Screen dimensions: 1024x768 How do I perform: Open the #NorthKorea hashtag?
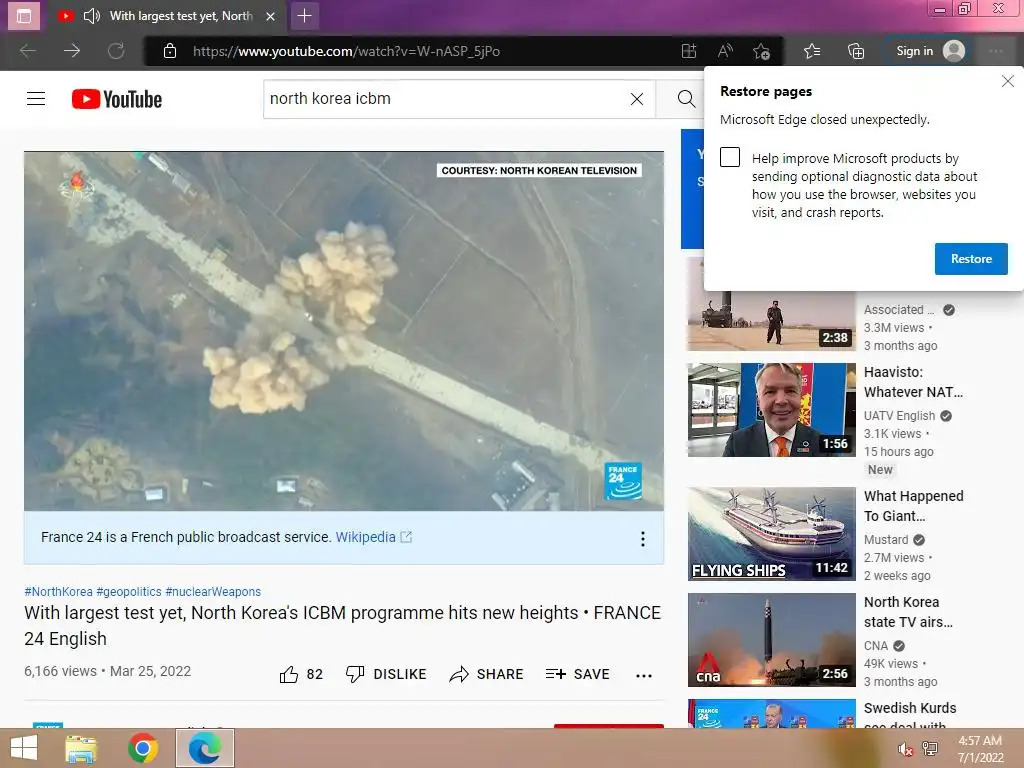(x=58, y=592)
